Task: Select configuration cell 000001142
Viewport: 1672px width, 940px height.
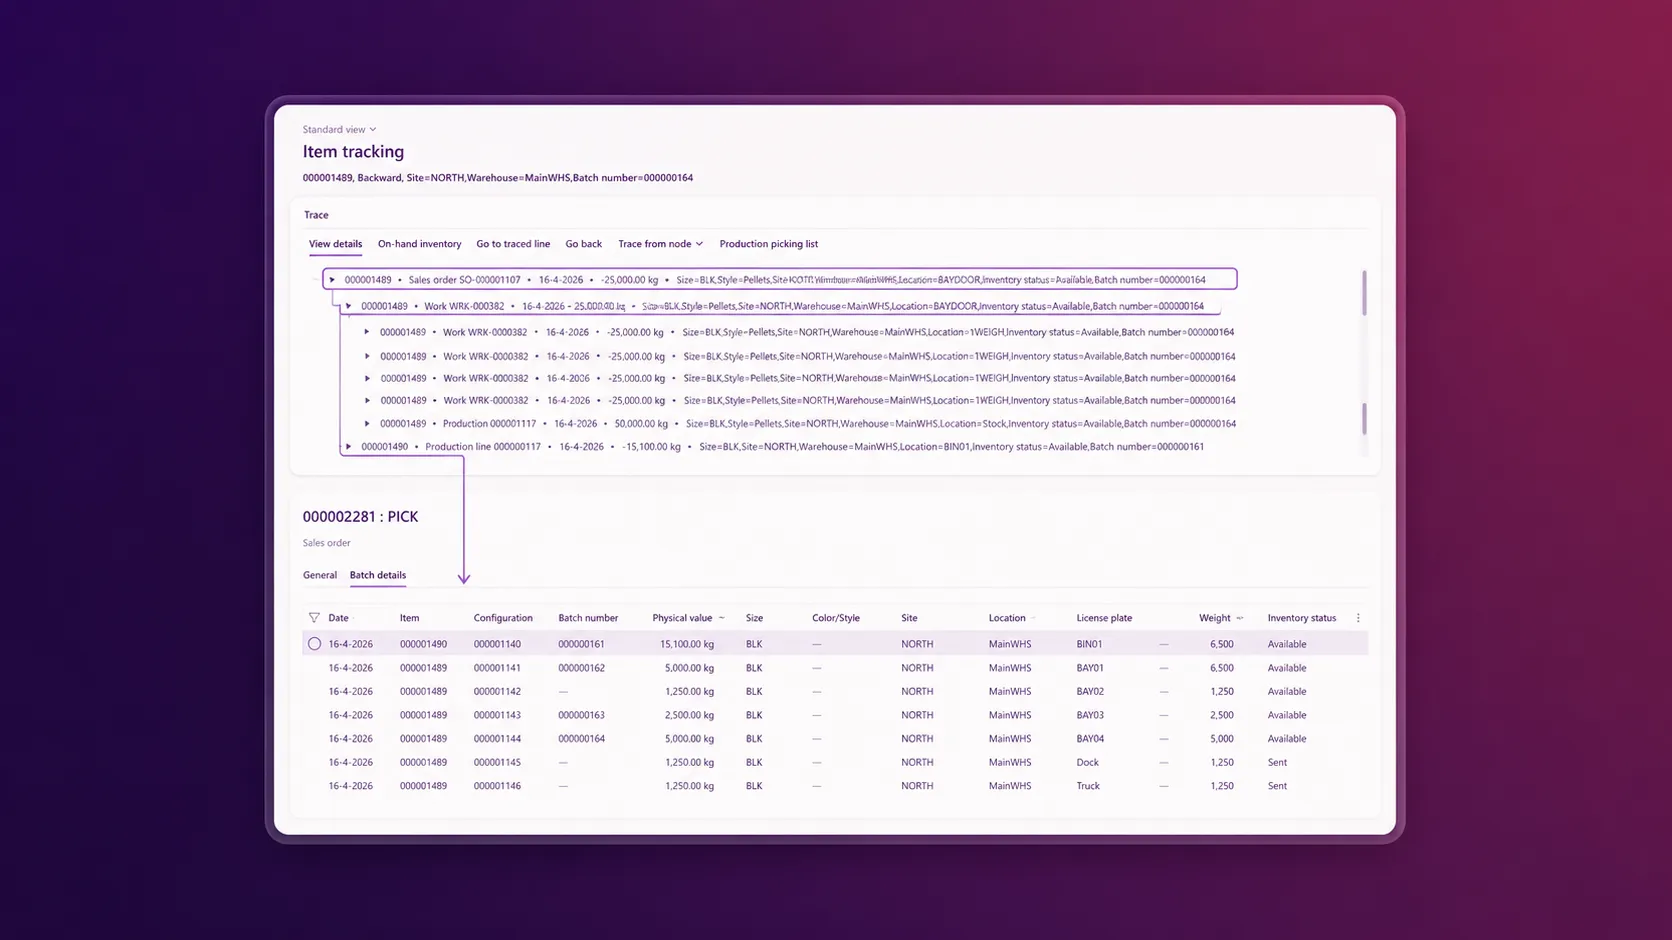Action: pos(497,692)
